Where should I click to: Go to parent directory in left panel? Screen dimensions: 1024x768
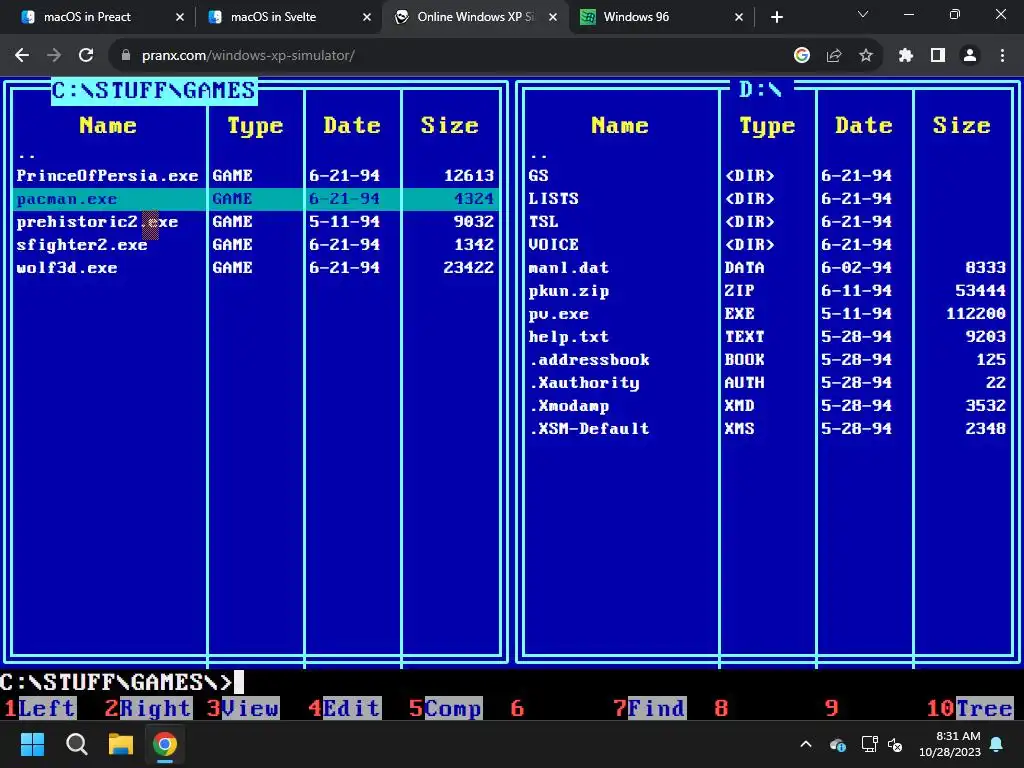[x=27, y=155]
